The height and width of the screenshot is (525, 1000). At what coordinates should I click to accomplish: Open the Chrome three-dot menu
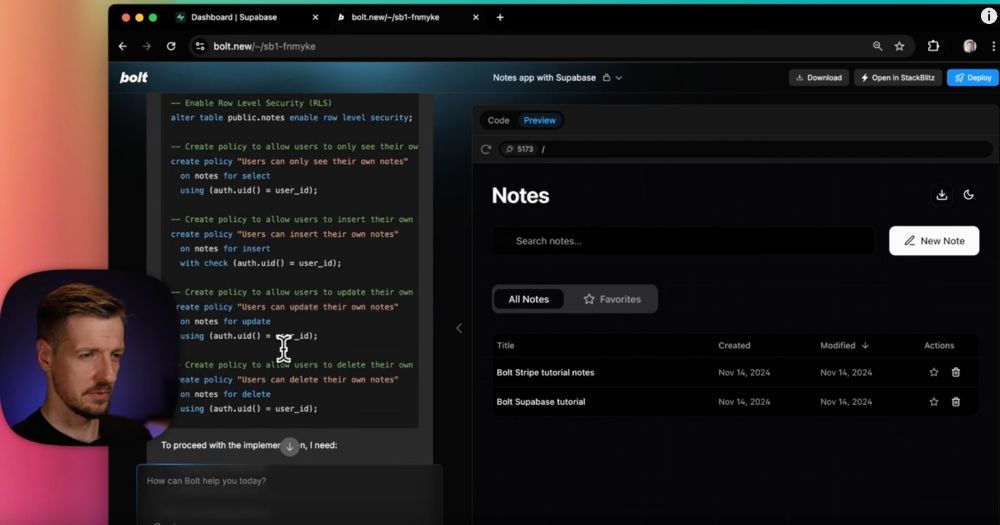(994, 46)
